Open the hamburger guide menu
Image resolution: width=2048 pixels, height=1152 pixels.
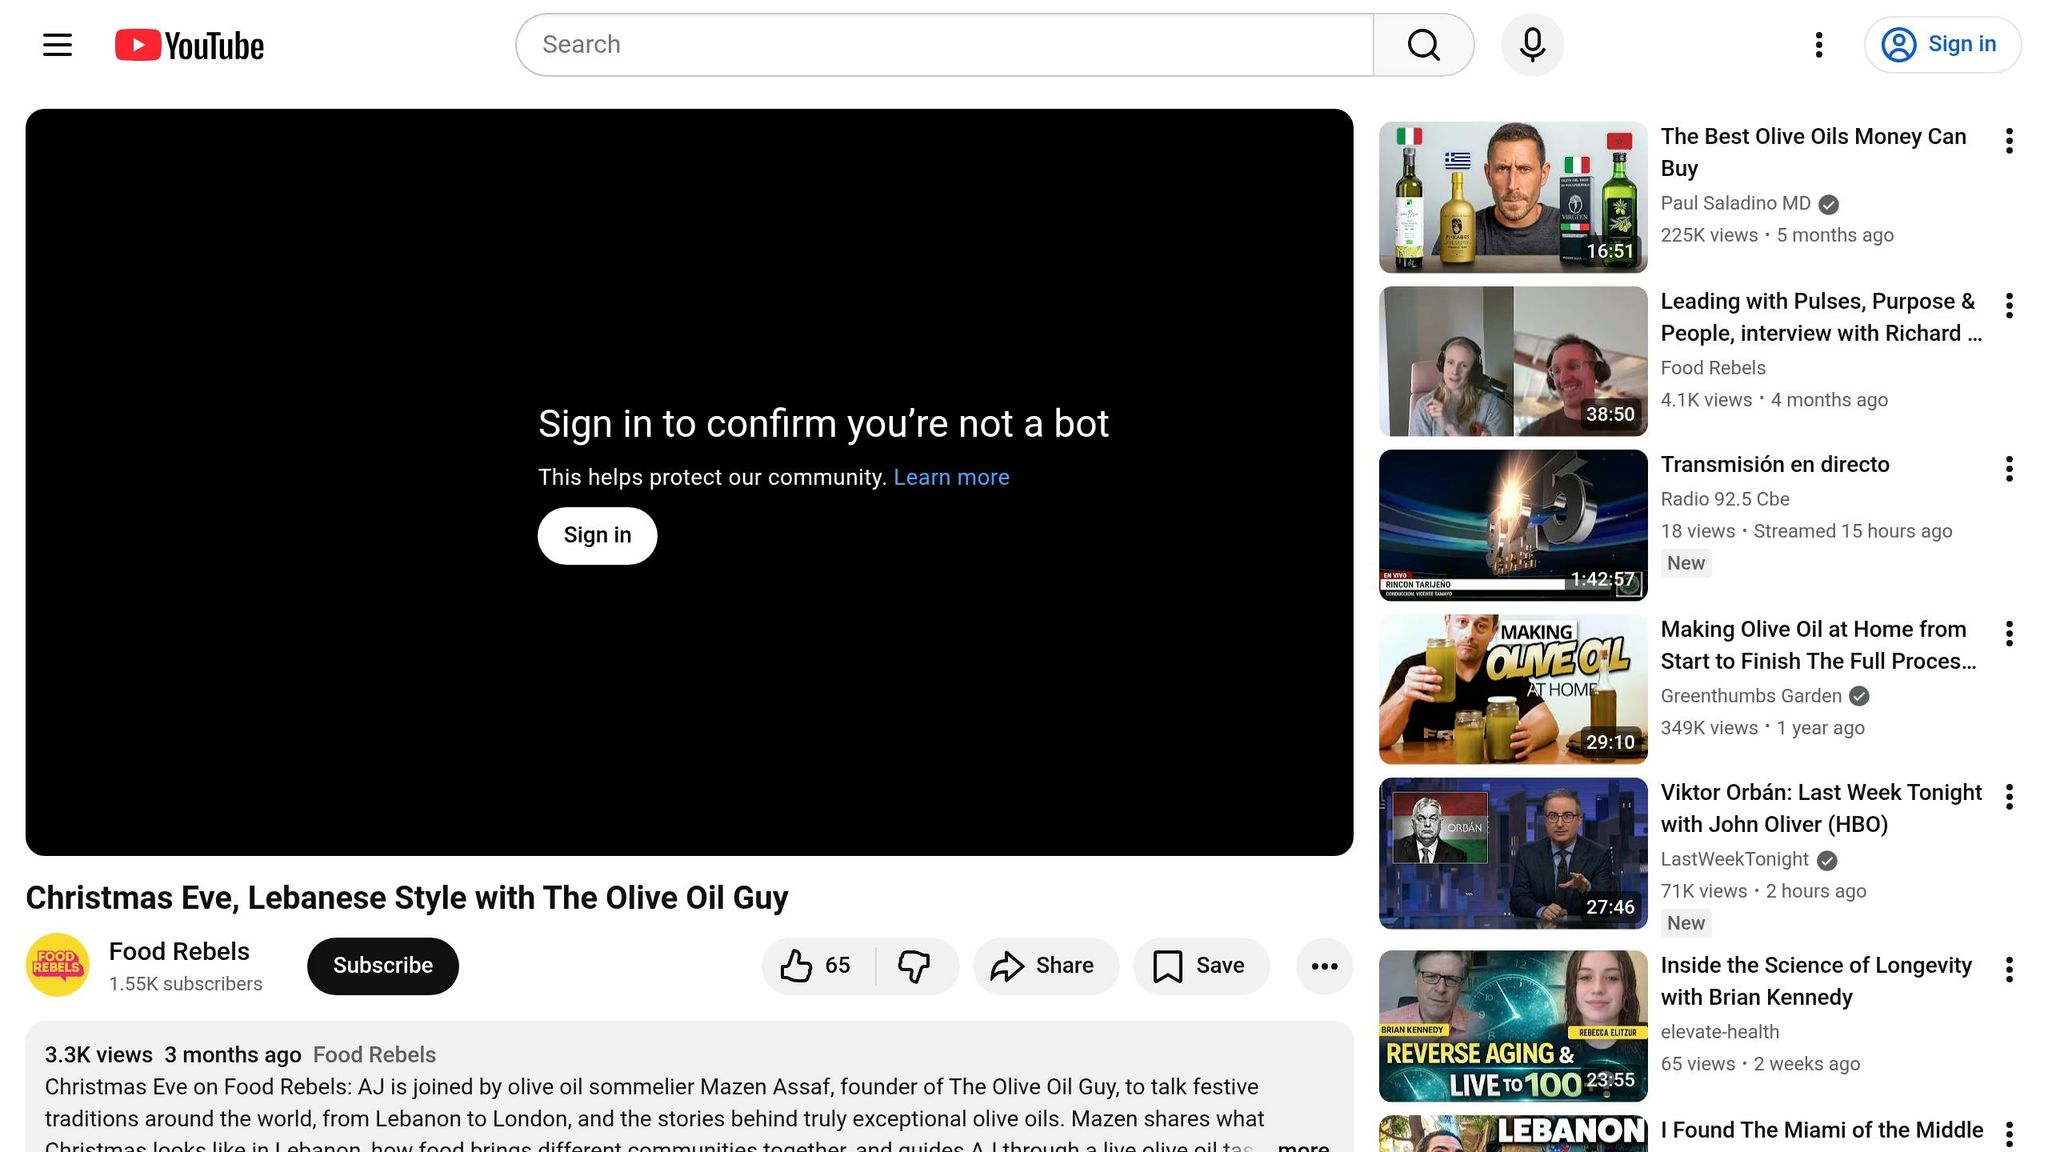click(x=57, y=45)
